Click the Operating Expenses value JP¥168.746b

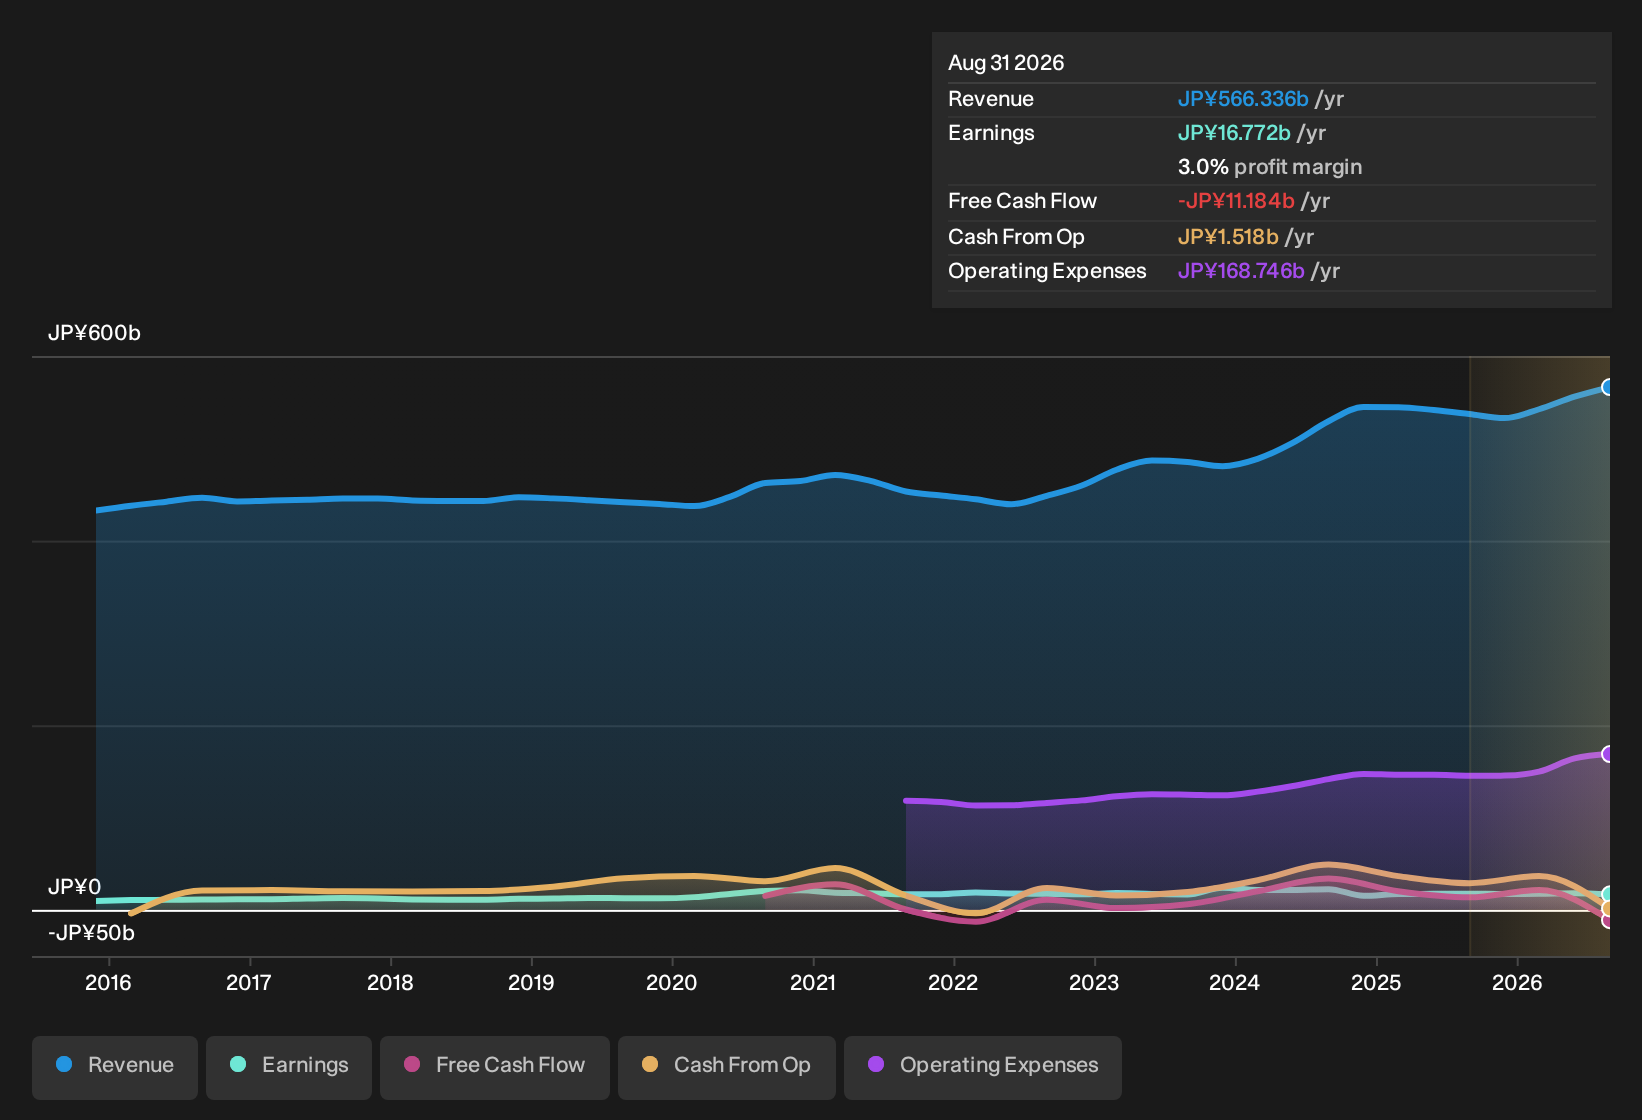[x=1241, y=271]
